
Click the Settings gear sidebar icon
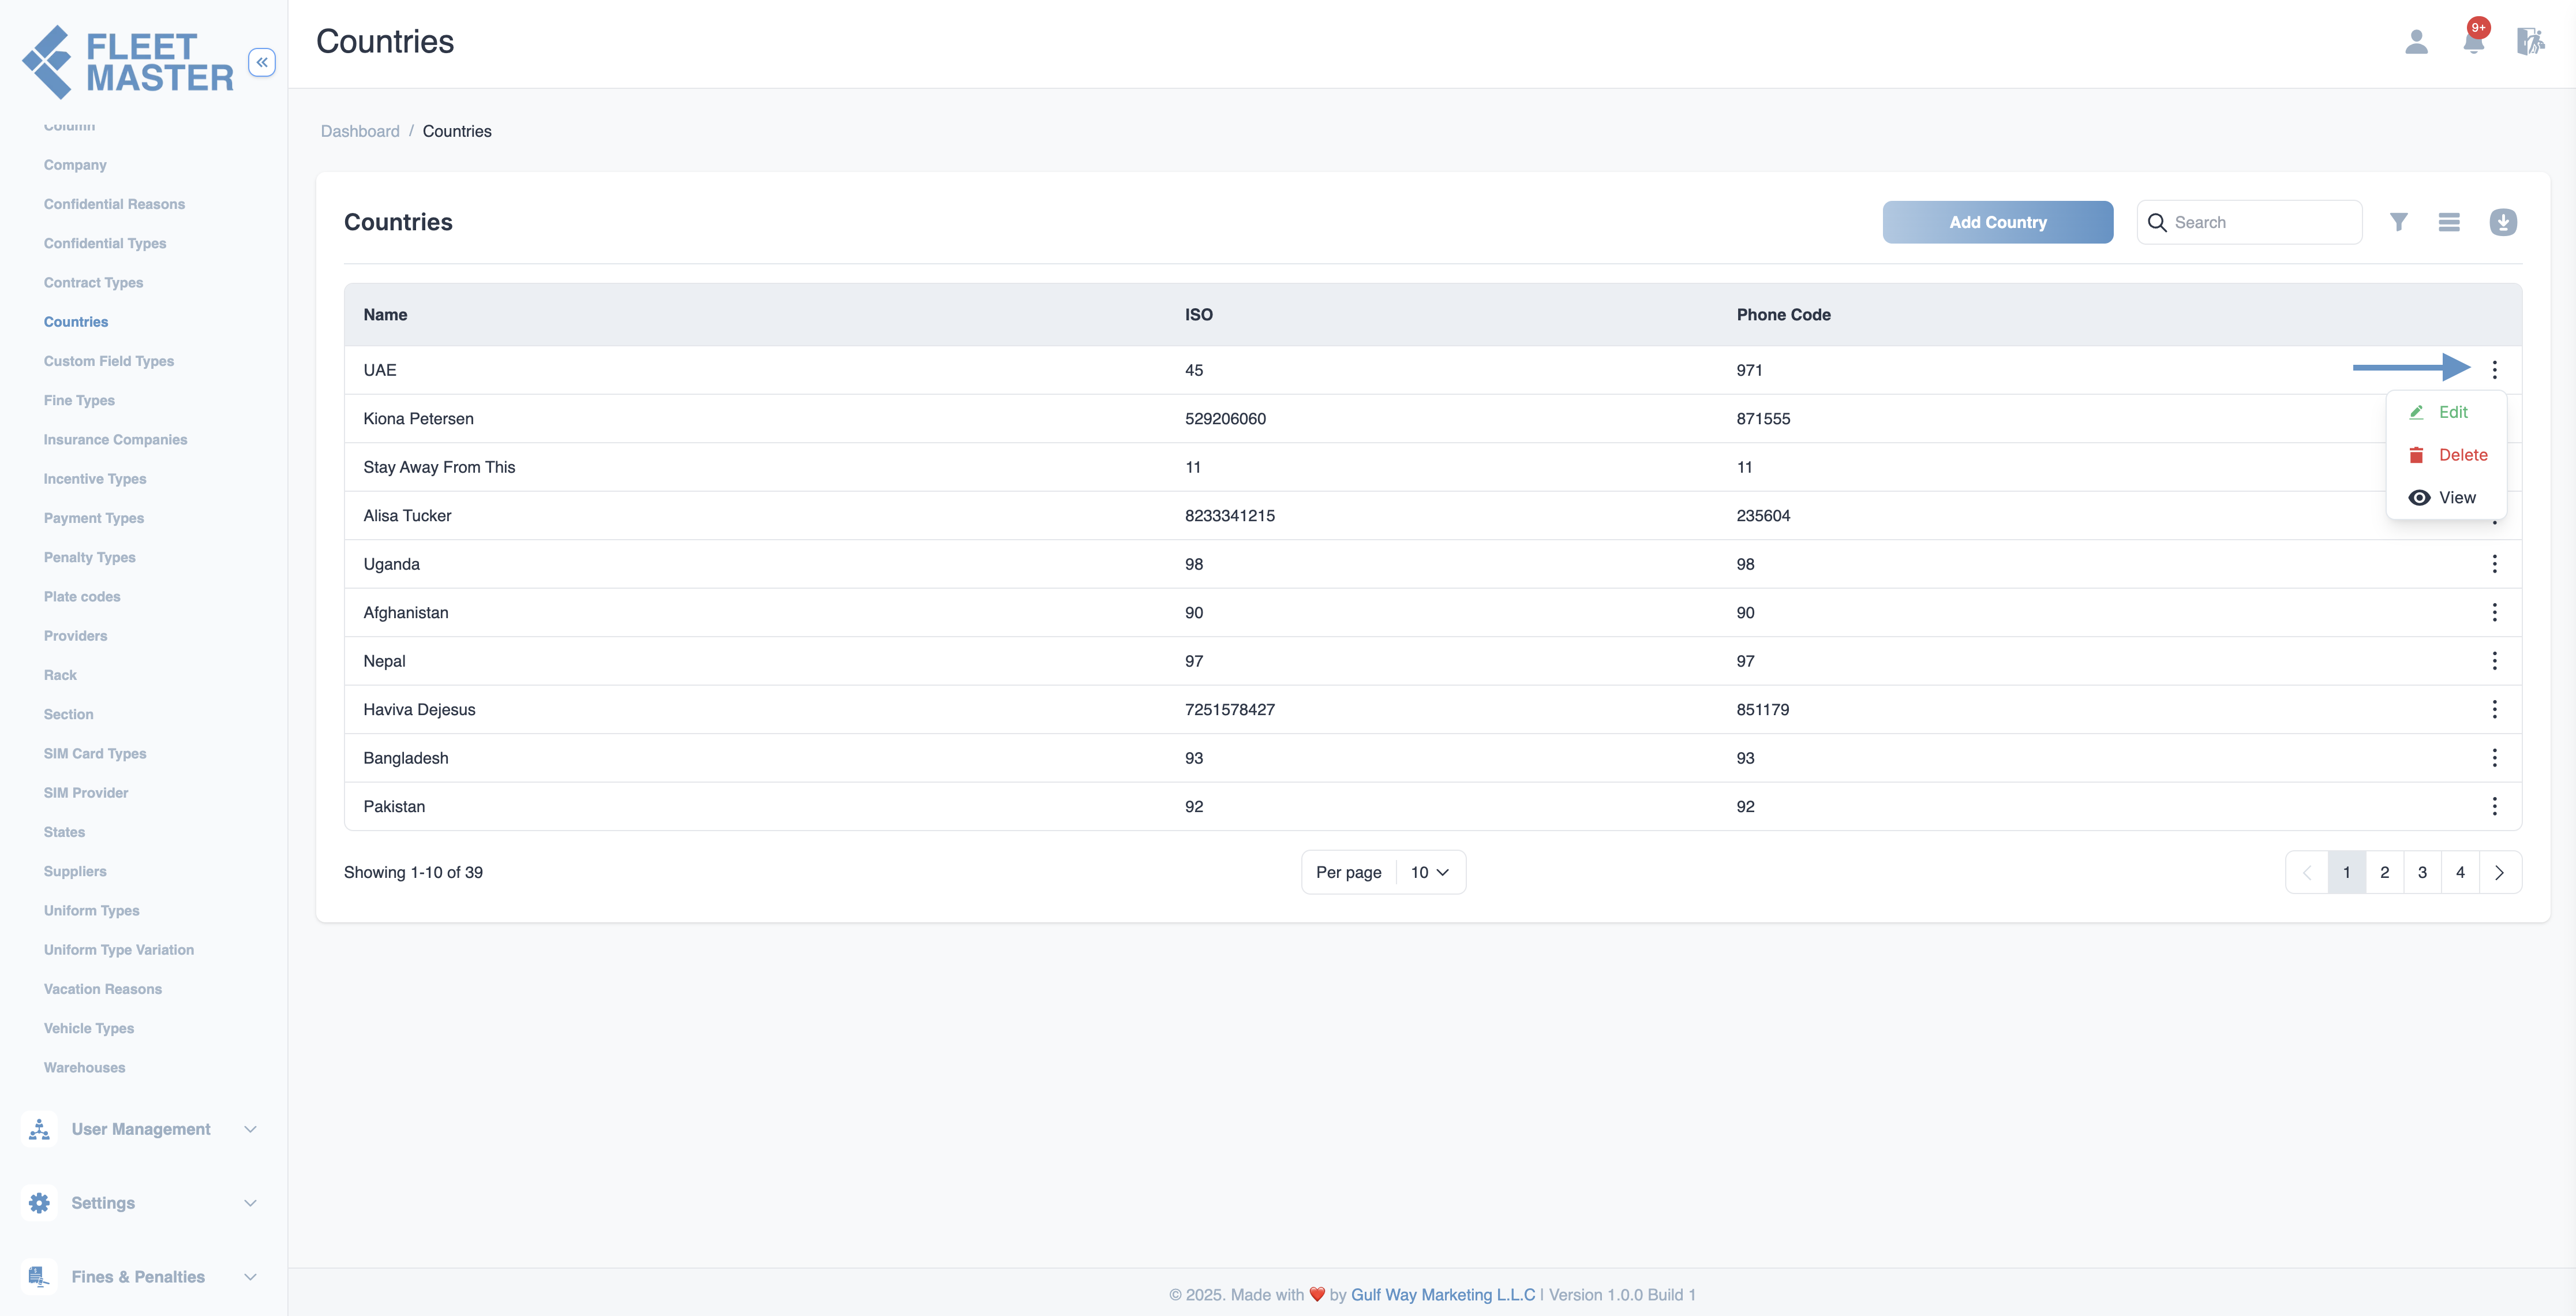pyautogui.click(x=39, y=1203)
